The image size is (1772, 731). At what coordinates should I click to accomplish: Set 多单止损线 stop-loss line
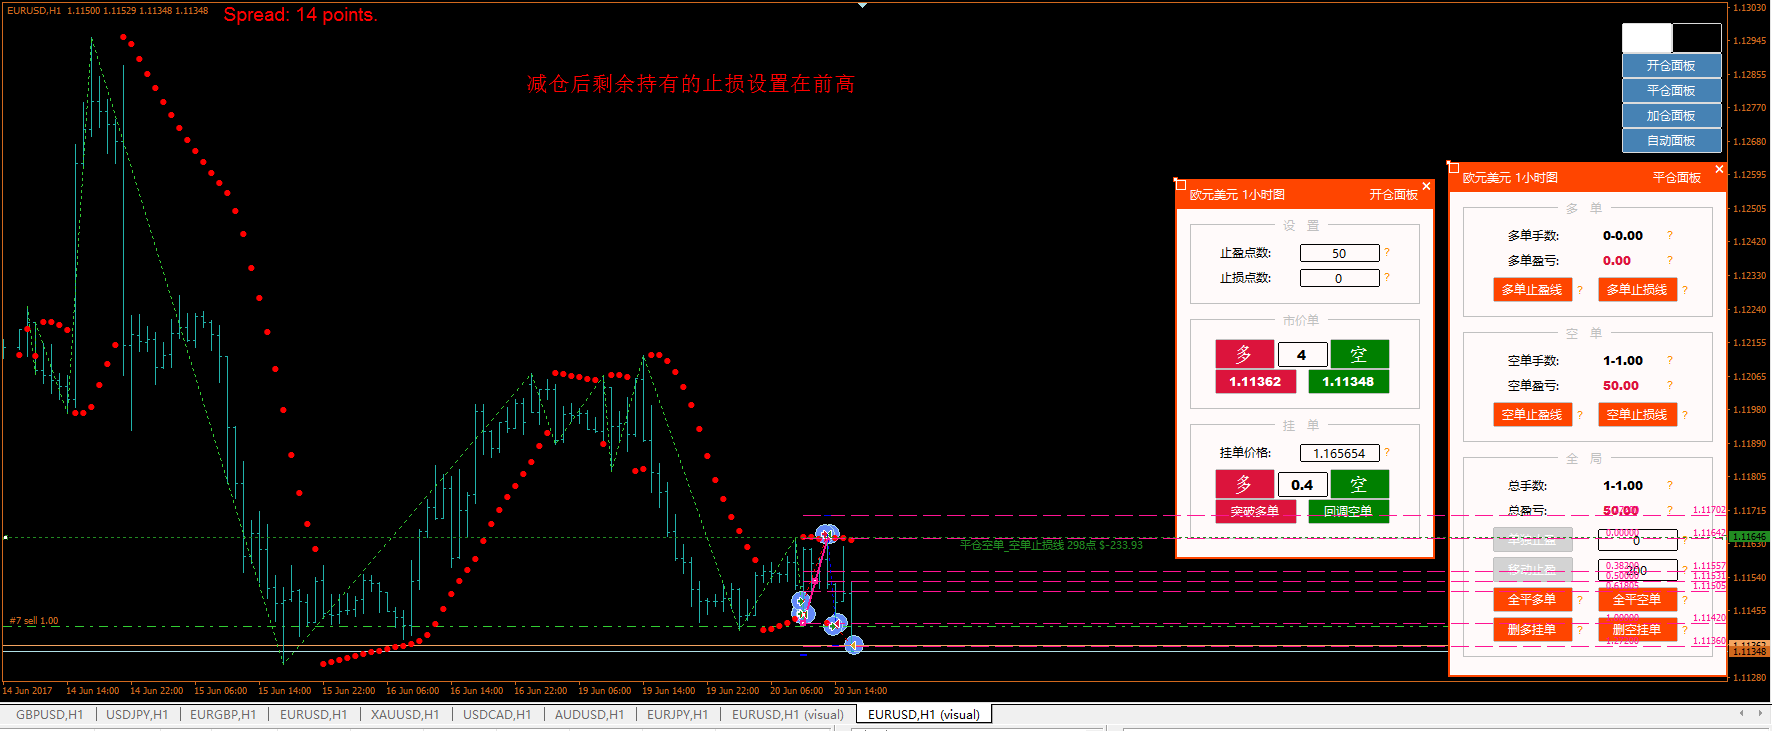[x=1637, y=290]
